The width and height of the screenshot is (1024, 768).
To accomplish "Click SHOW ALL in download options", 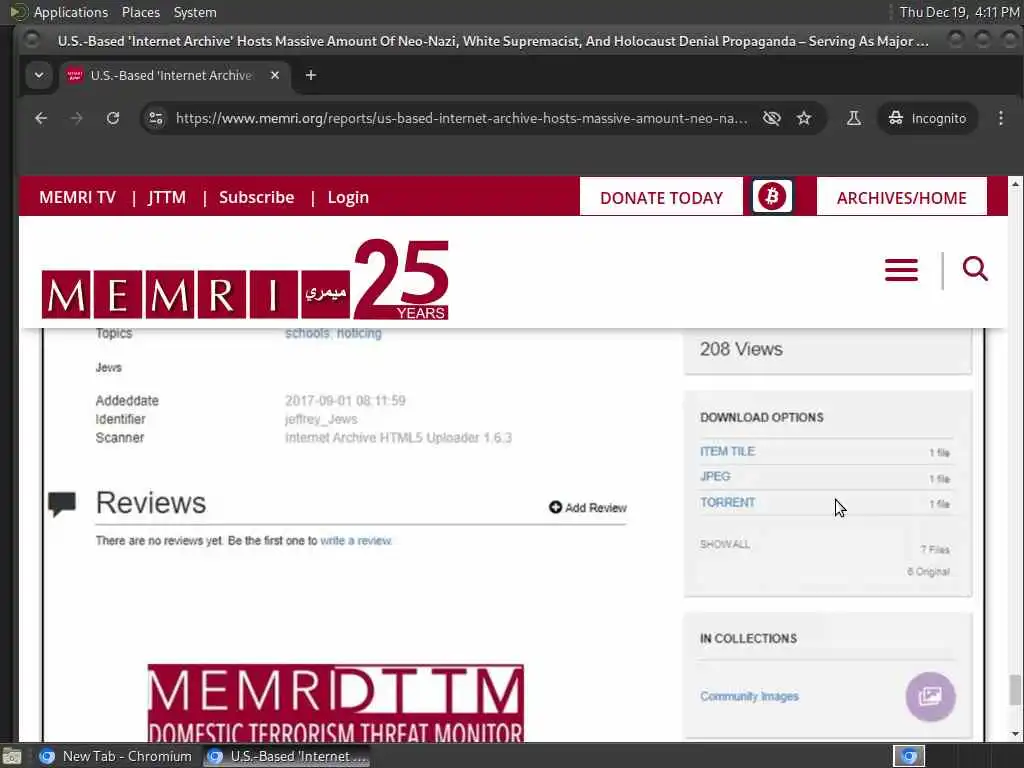I will pos(725,544).
